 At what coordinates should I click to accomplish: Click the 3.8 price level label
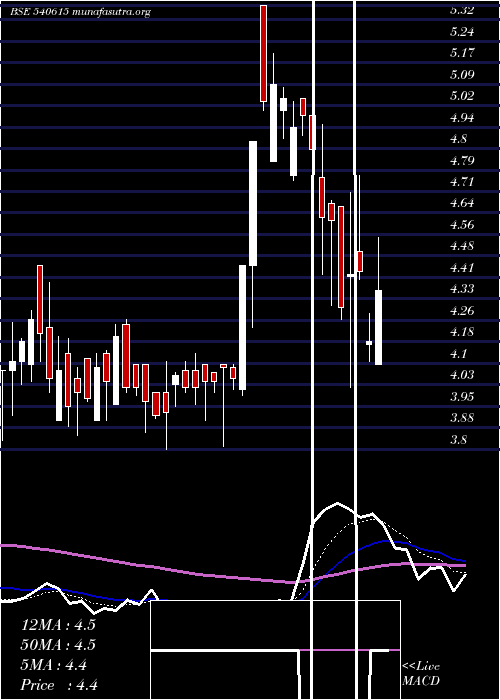458,439
